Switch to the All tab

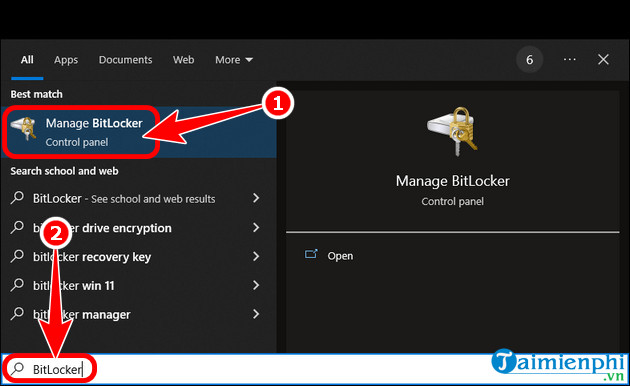[x=27, y=60]
